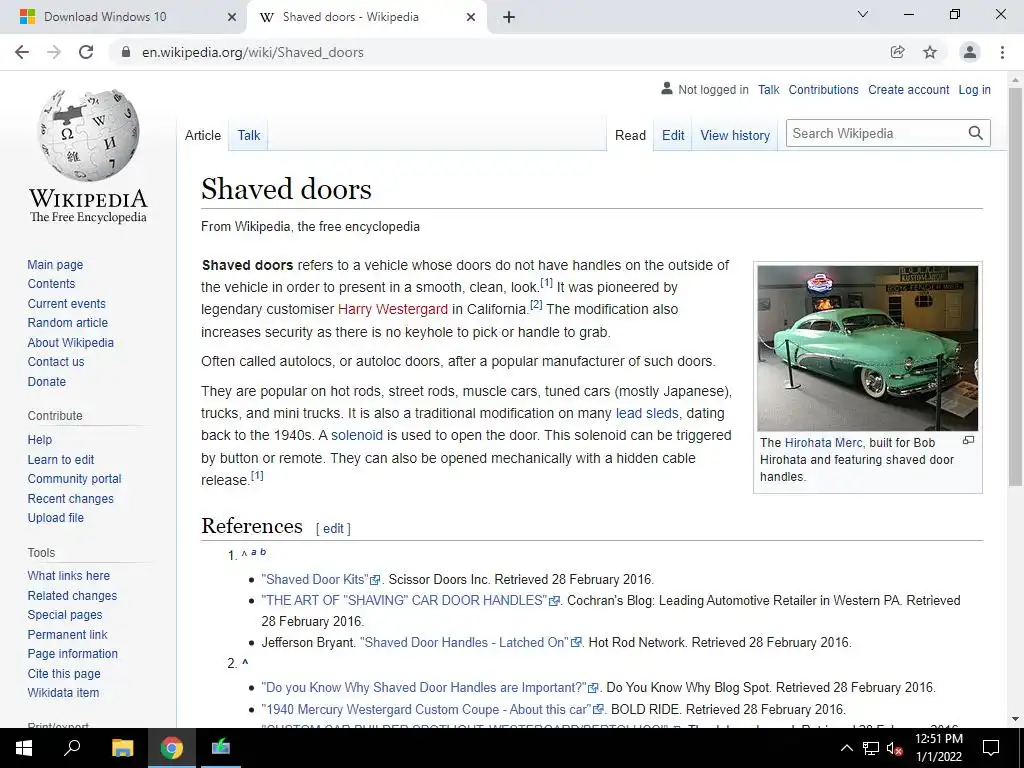1024x768 pixels.
Task: Click the browser forward arrow
Action: click(x=54, y=52)
